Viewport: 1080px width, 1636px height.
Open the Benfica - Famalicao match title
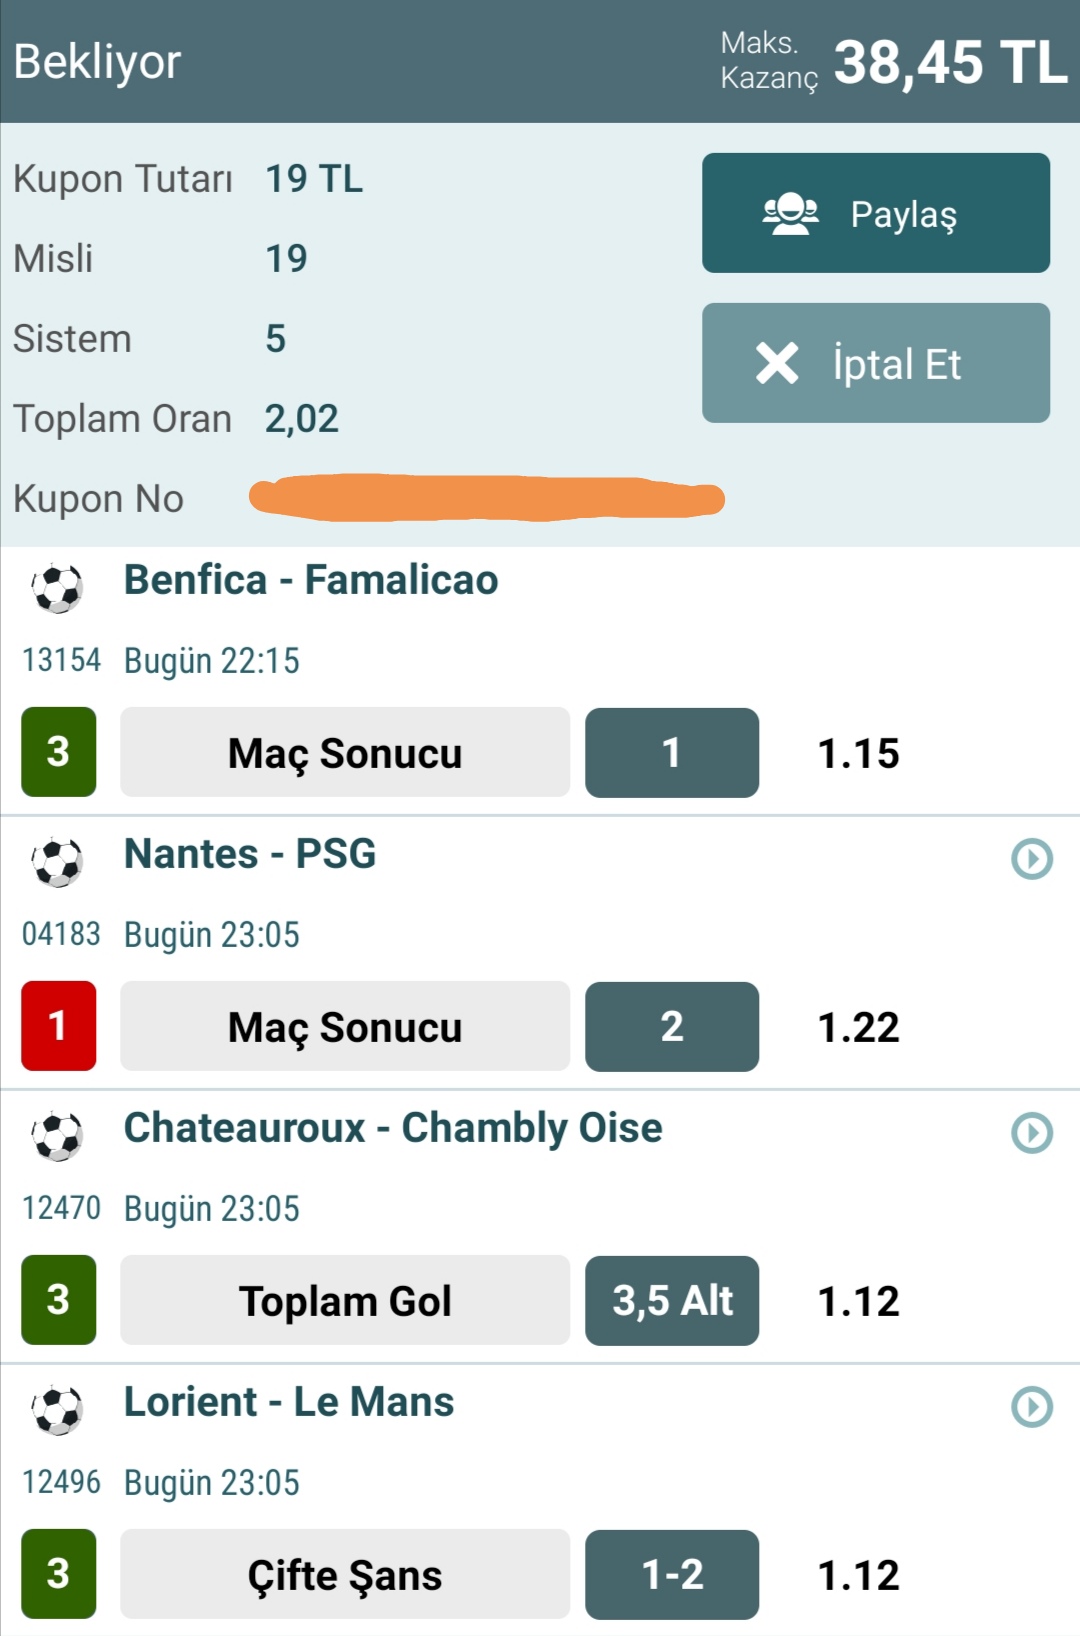311,580
